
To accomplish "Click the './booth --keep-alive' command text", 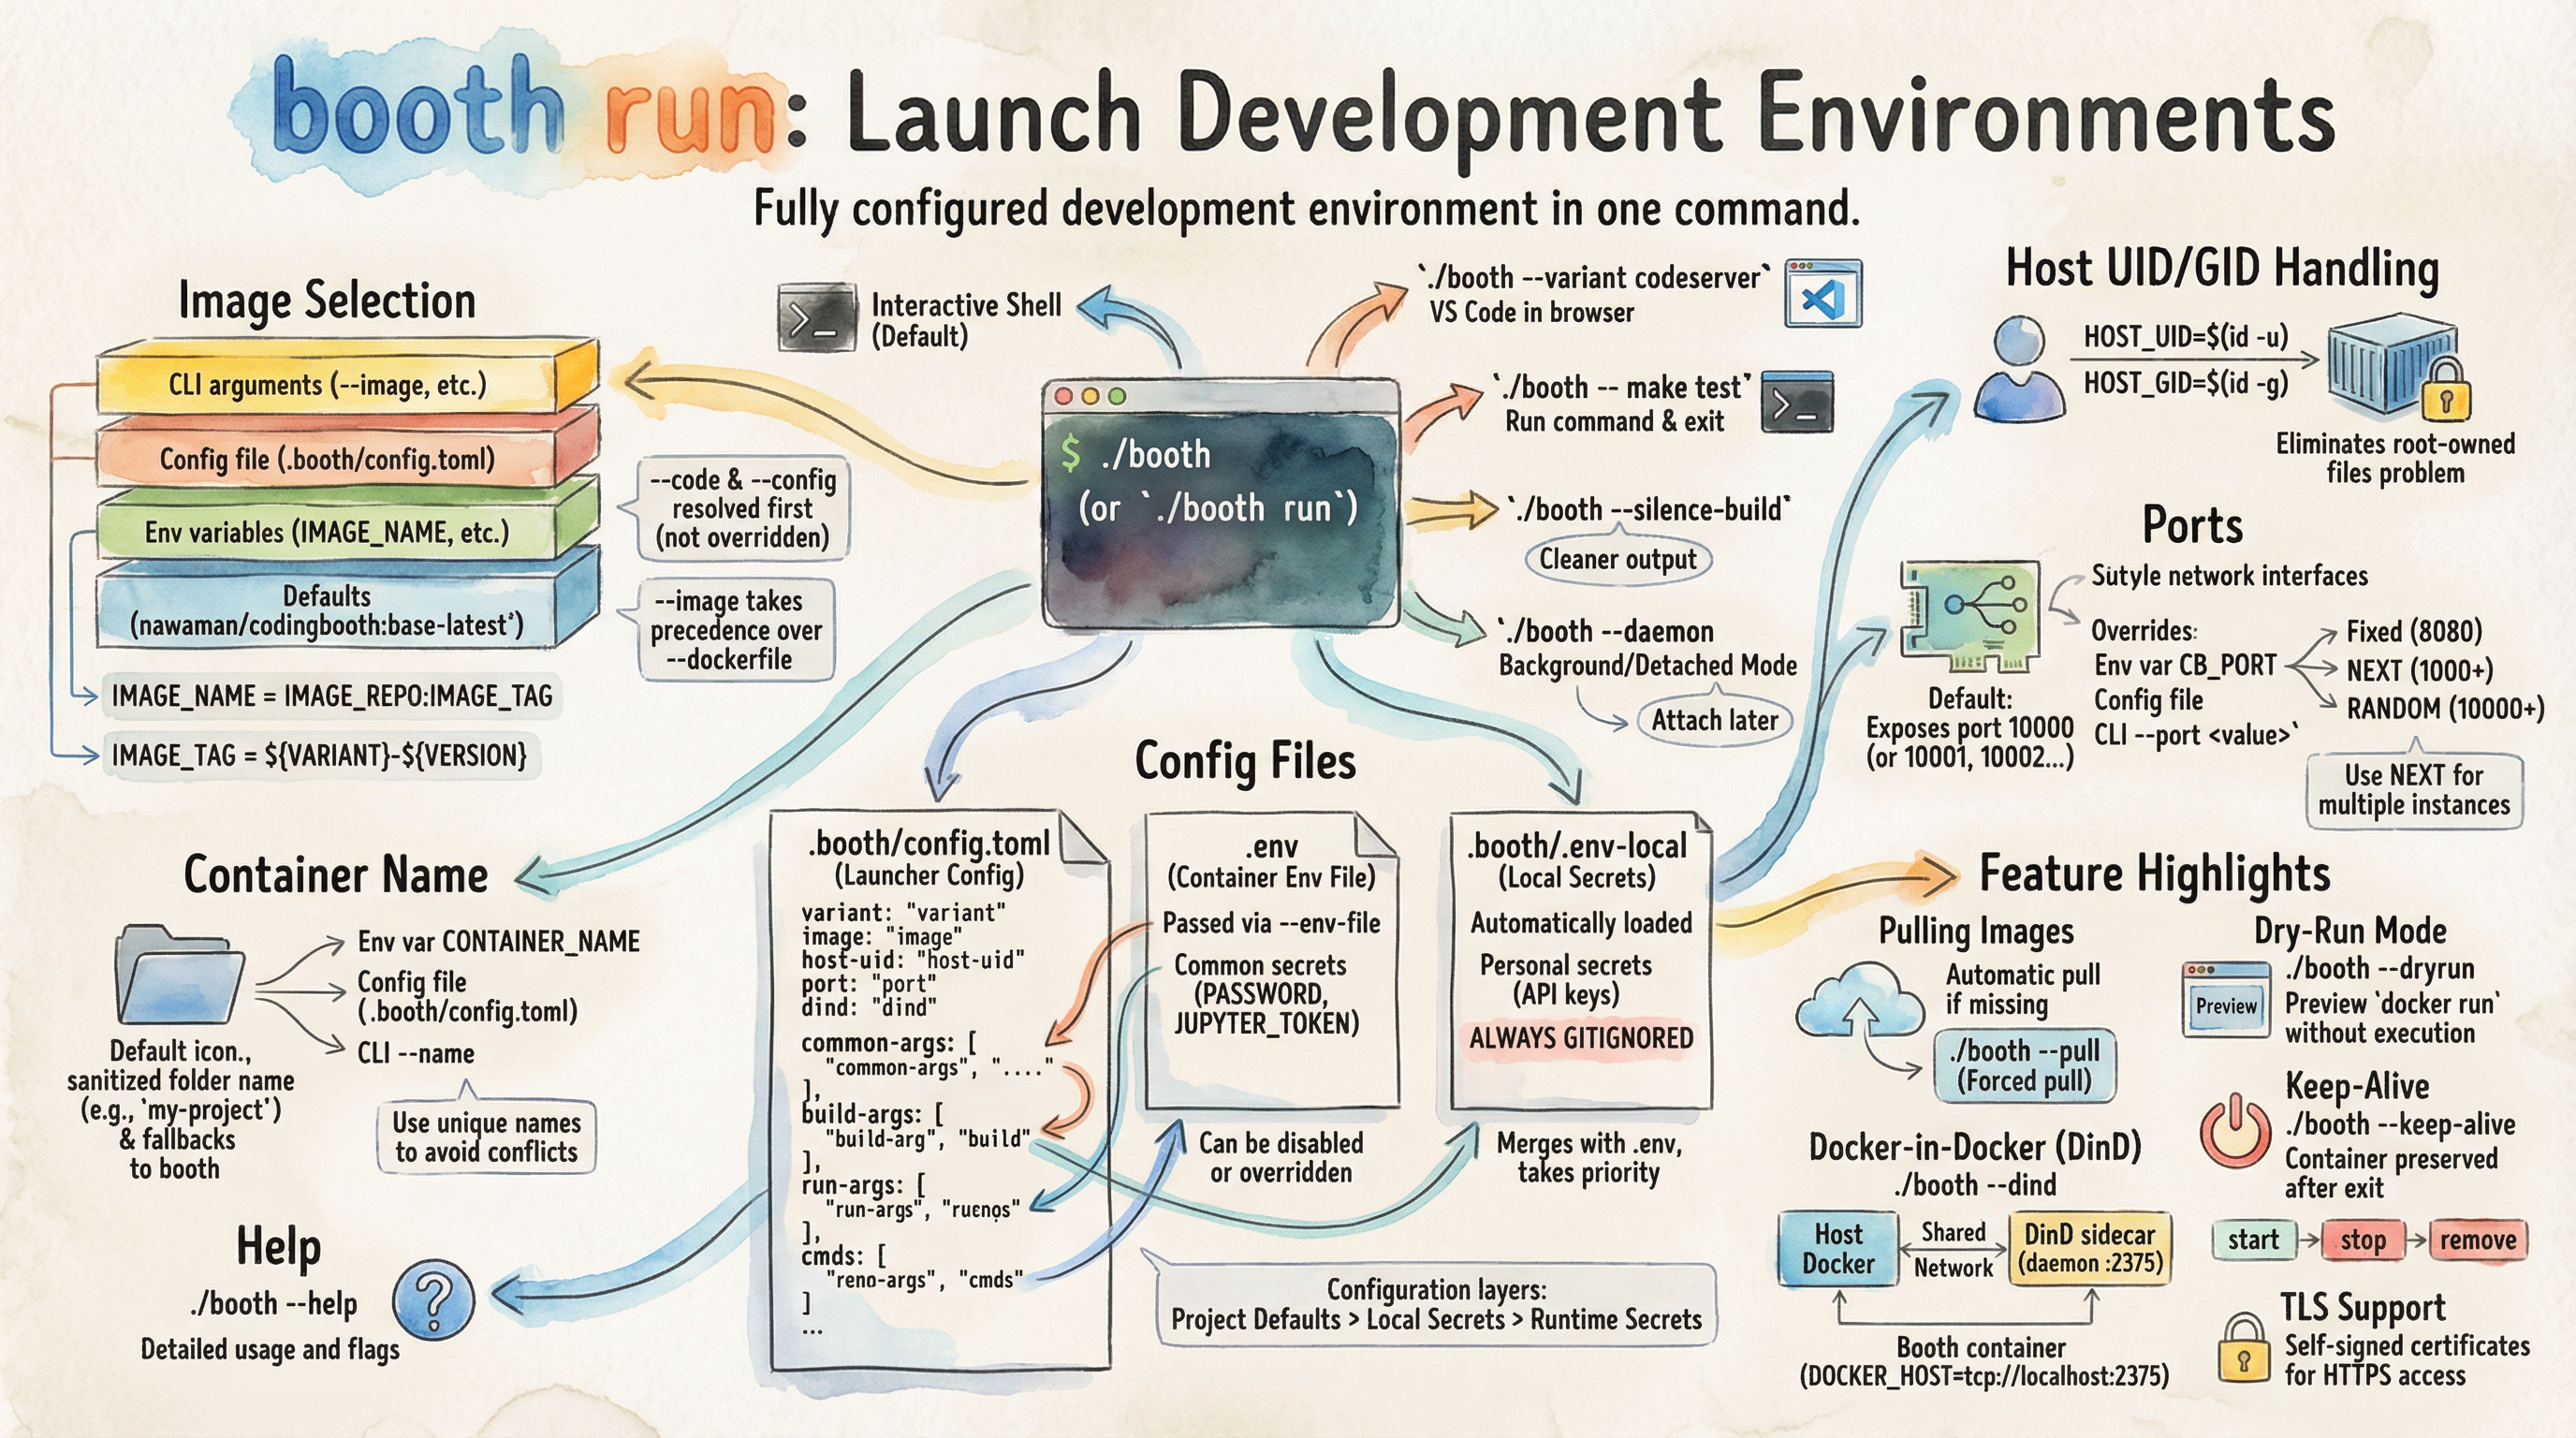I will tap(2399, 1124).
